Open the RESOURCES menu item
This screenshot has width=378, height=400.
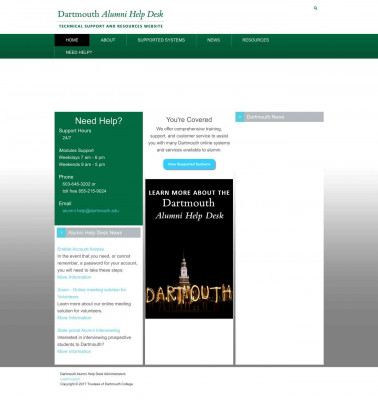coord(255,40)
